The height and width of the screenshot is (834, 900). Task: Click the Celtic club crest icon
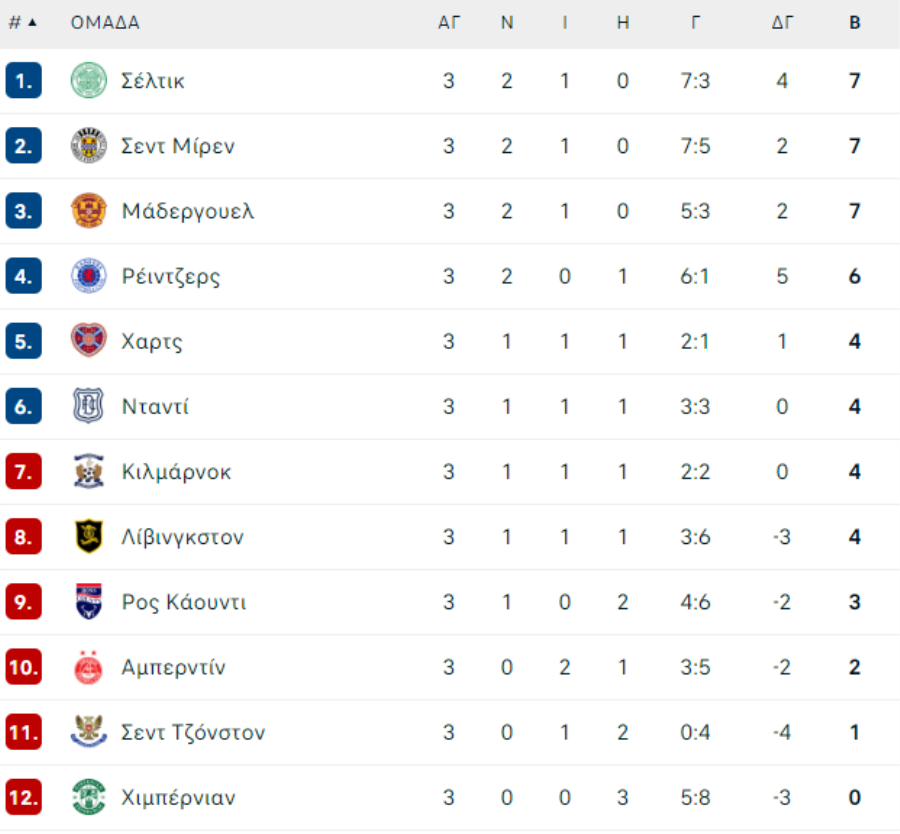tap(88, 80)
